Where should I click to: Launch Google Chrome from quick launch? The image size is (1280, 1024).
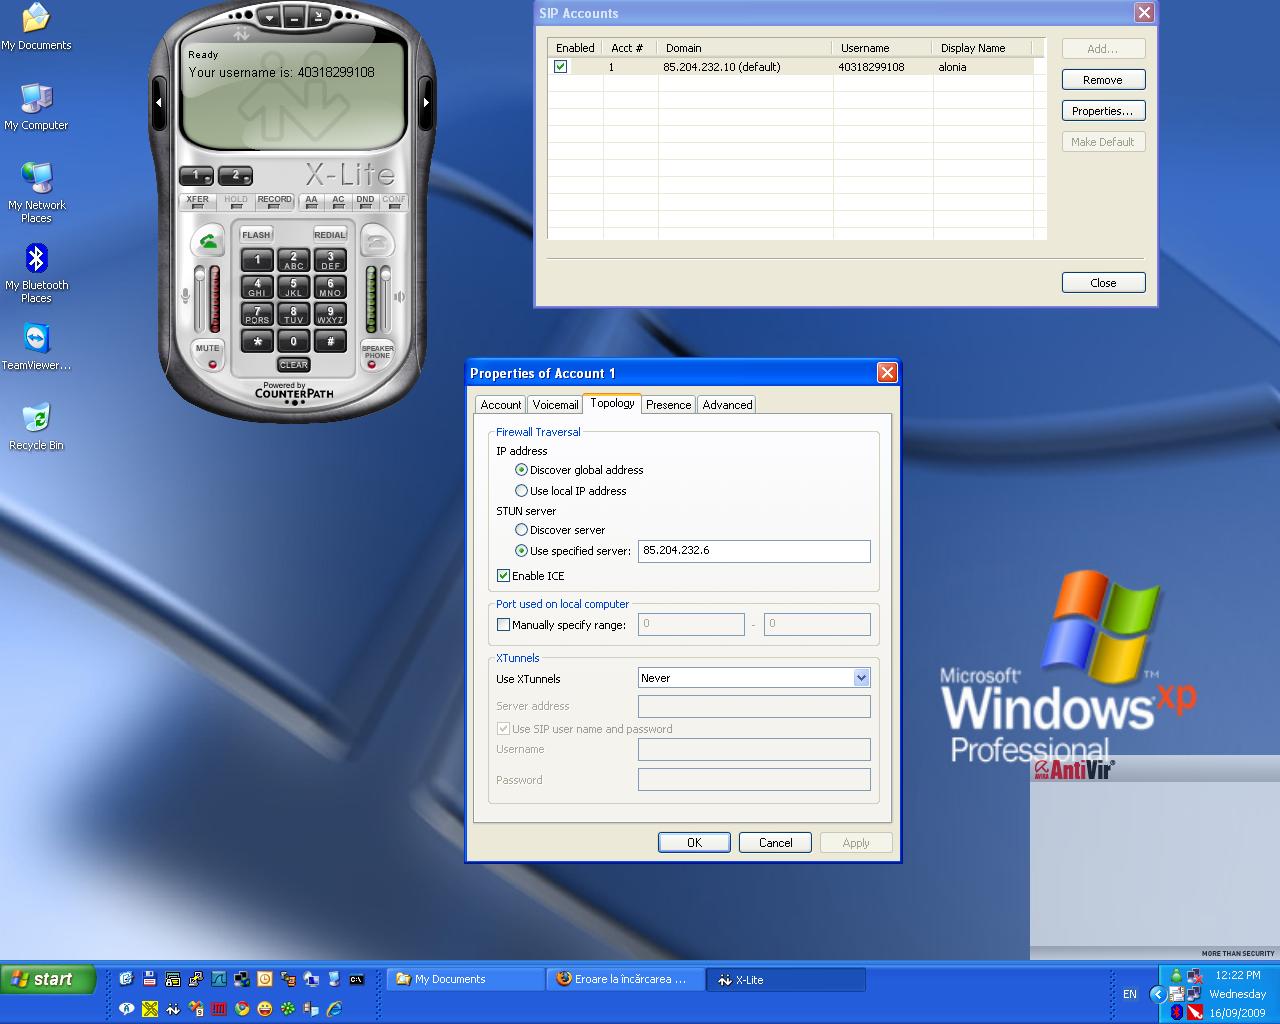(242, 1009)
